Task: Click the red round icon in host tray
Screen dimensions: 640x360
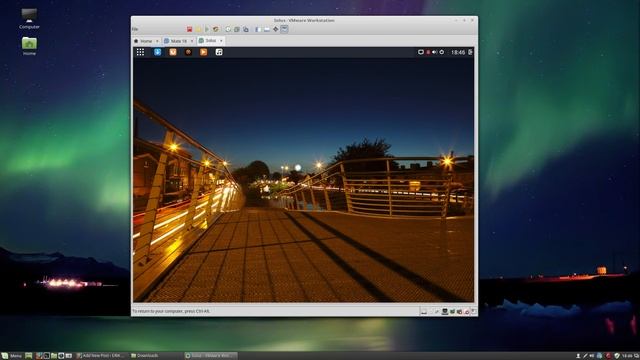Action: pos(608,356)
